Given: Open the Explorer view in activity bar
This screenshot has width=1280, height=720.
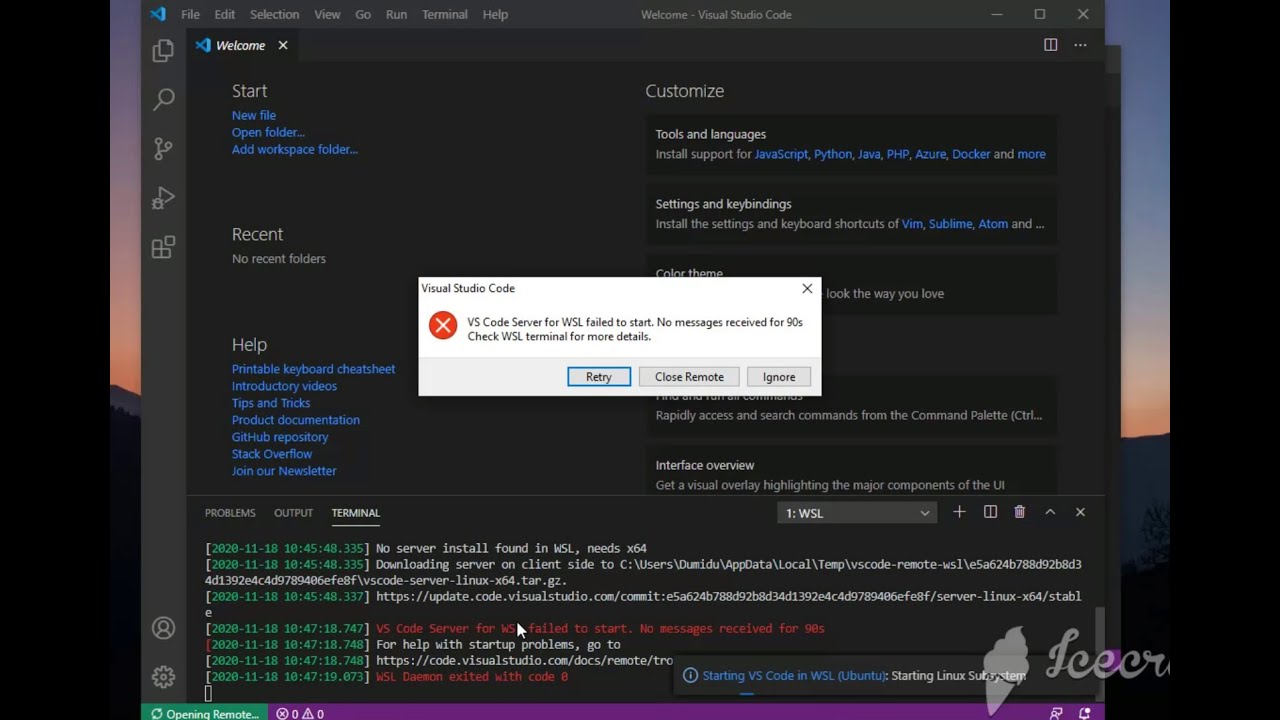Looking at the screenshot, I should coord(163,51).
